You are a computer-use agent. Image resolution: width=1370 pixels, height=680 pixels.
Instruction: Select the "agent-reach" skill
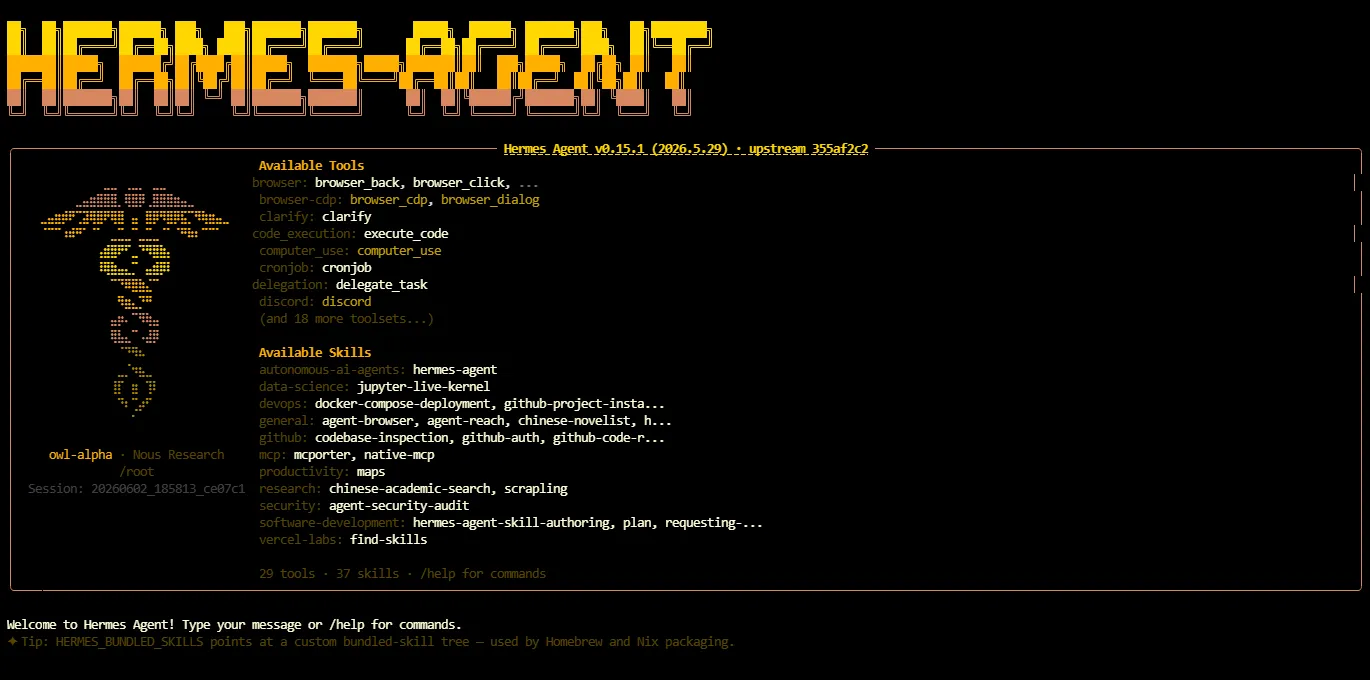tap(465, 421)
